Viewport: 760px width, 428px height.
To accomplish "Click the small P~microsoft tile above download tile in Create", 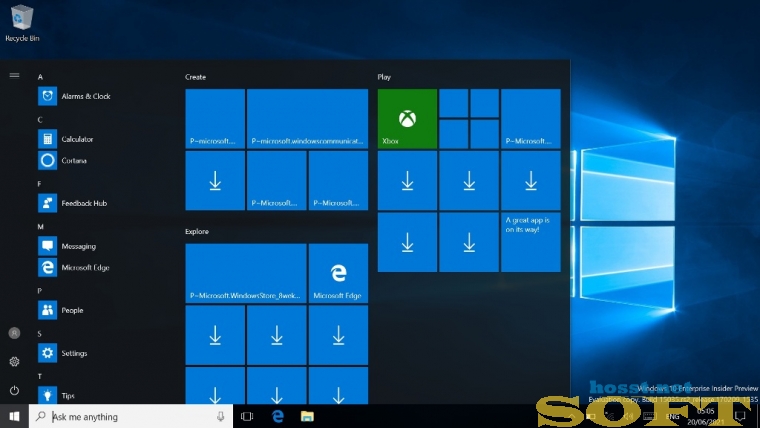I will tap(215, 119).
